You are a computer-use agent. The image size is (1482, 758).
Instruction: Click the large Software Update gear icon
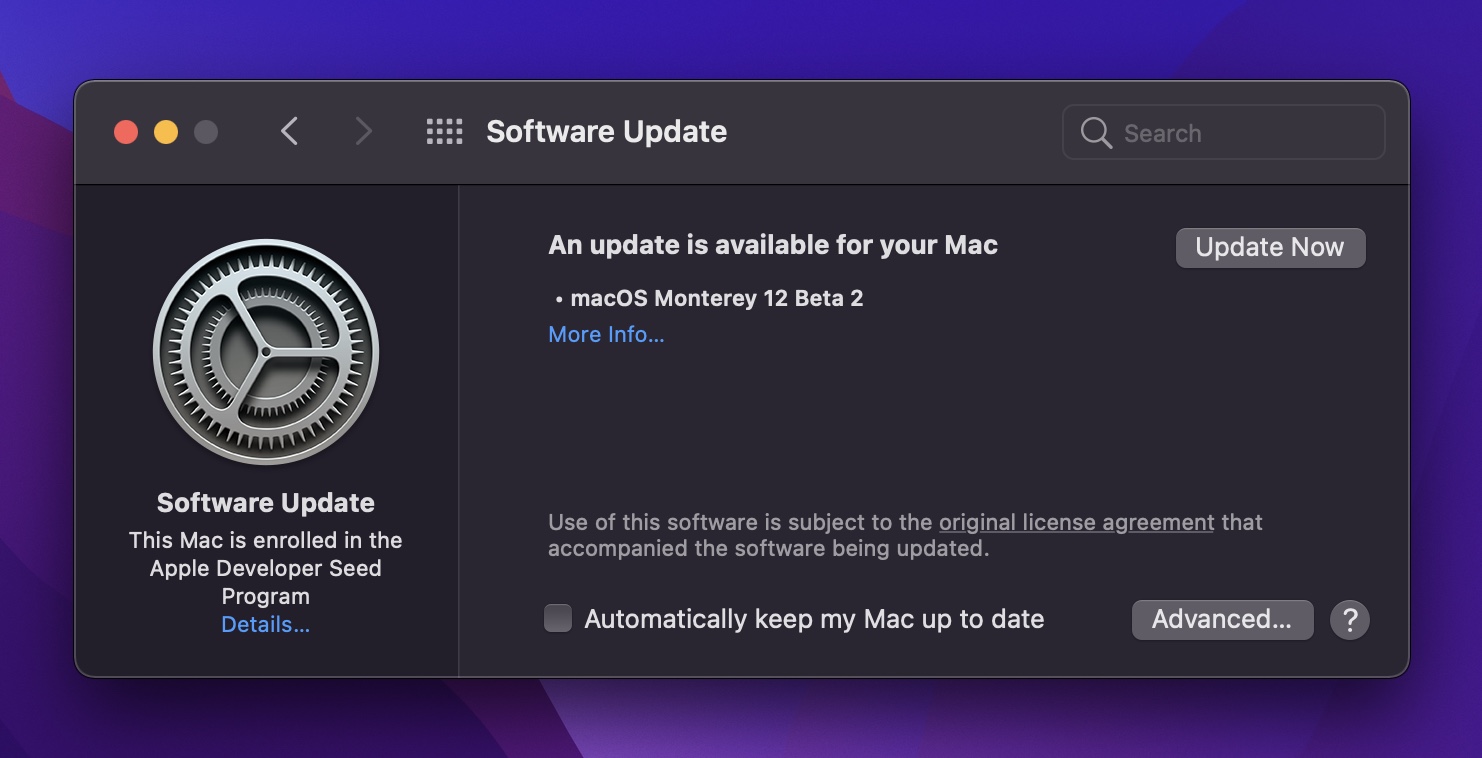pyautogui.click(x=266, y=352)
